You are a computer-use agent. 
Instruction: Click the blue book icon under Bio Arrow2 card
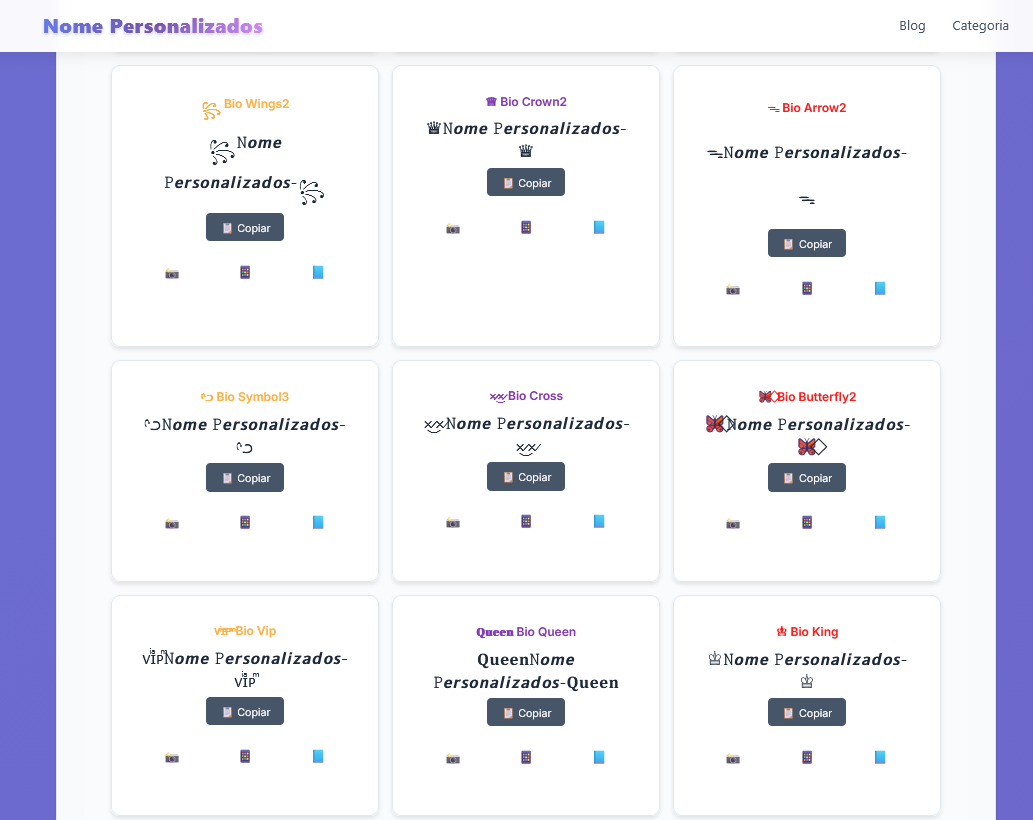(x=879, y=288)
